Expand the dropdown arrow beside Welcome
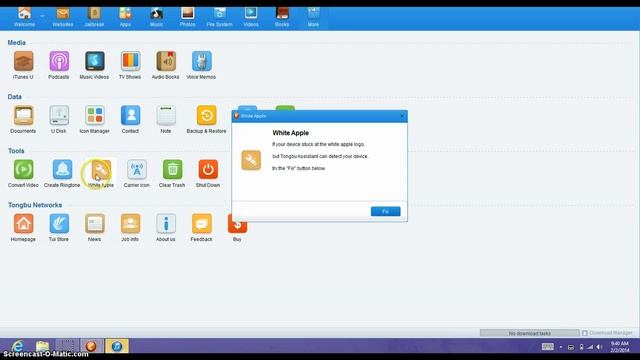 pyautogui.click(x=42, y=16)
